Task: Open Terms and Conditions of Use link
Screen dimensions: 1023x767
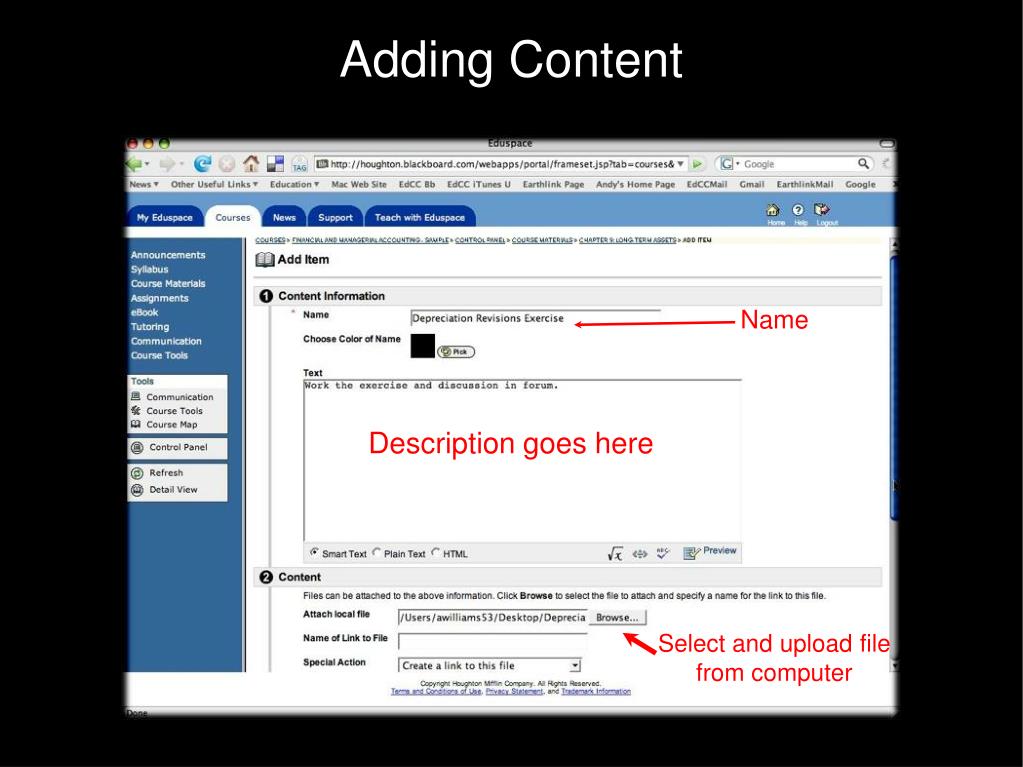Action: [436, 691]
